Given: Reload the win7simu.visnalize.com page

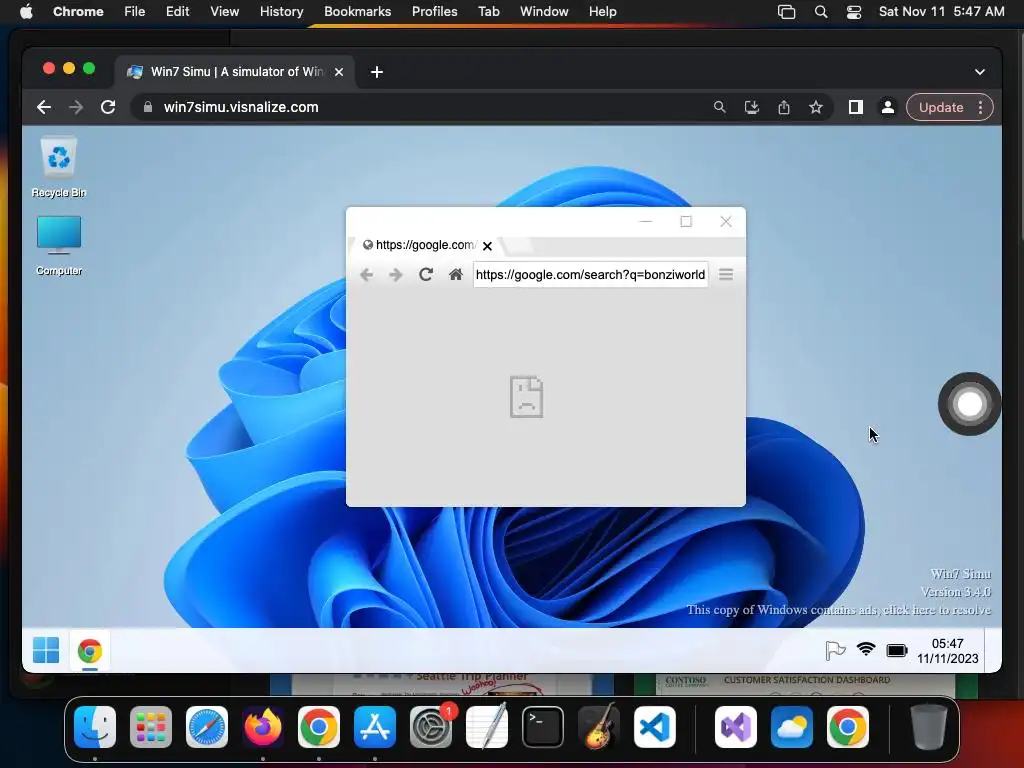Looking at the screenshot, I should tap(108, 107).
